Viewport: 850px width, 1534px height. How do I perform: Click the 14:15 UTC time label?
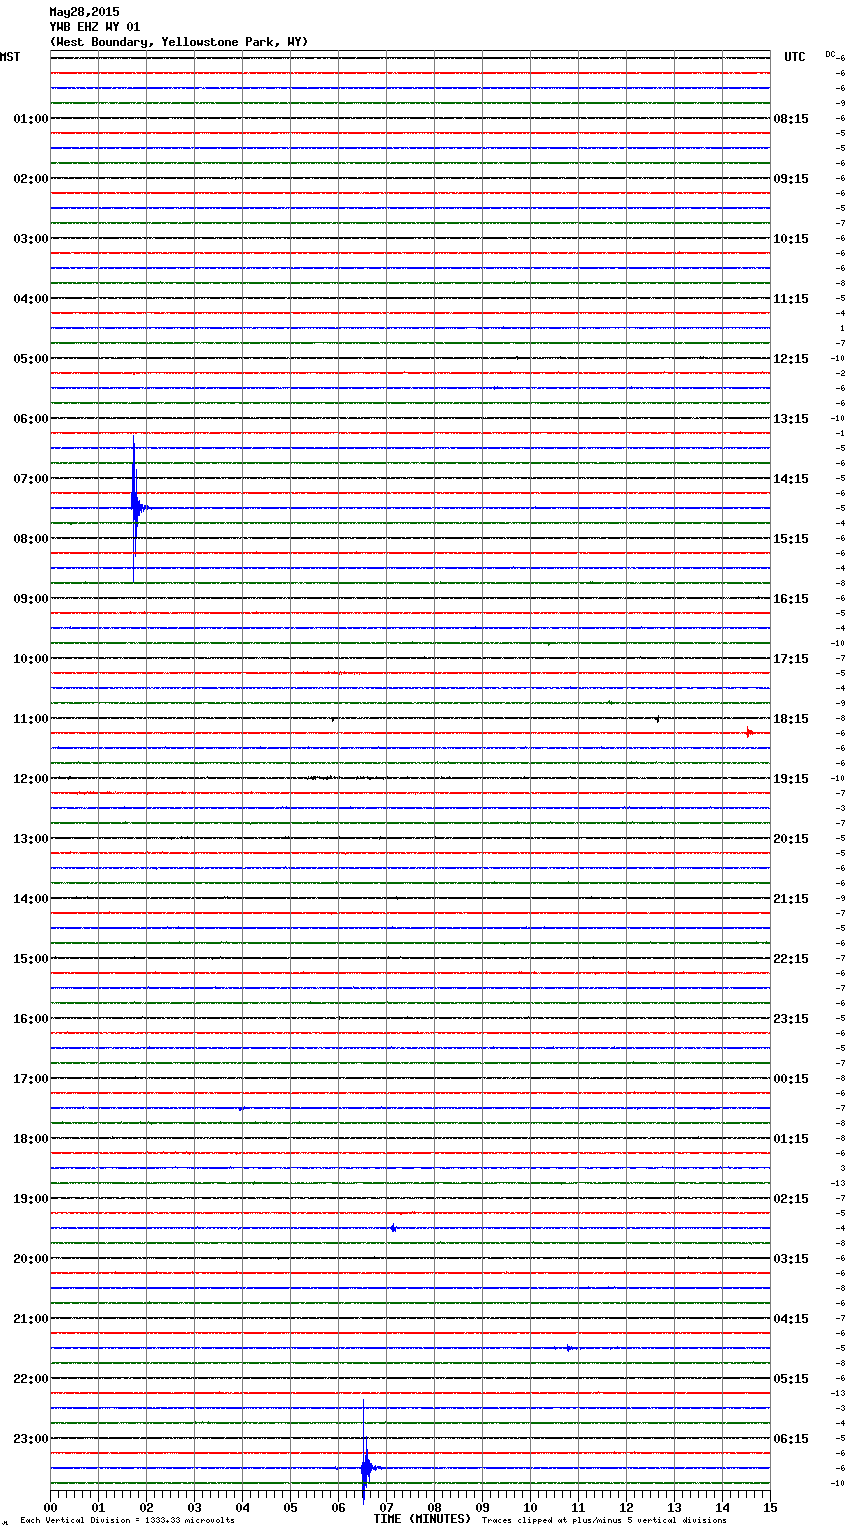pos(791,479)
